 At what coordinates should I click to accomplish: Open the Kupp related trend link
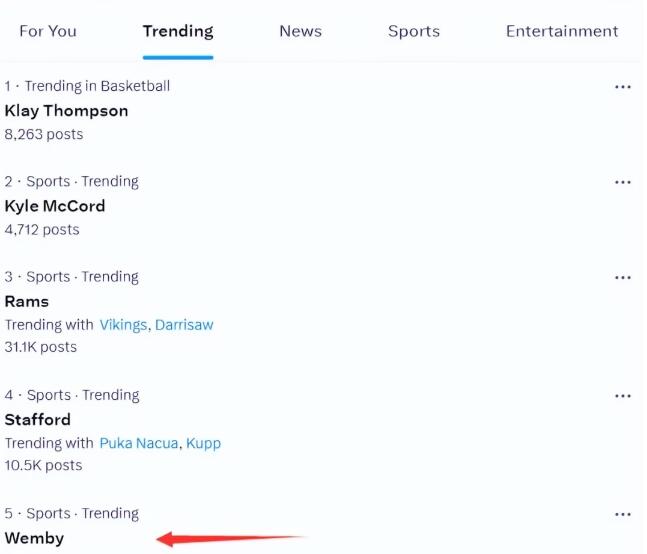tap(203, 443)
